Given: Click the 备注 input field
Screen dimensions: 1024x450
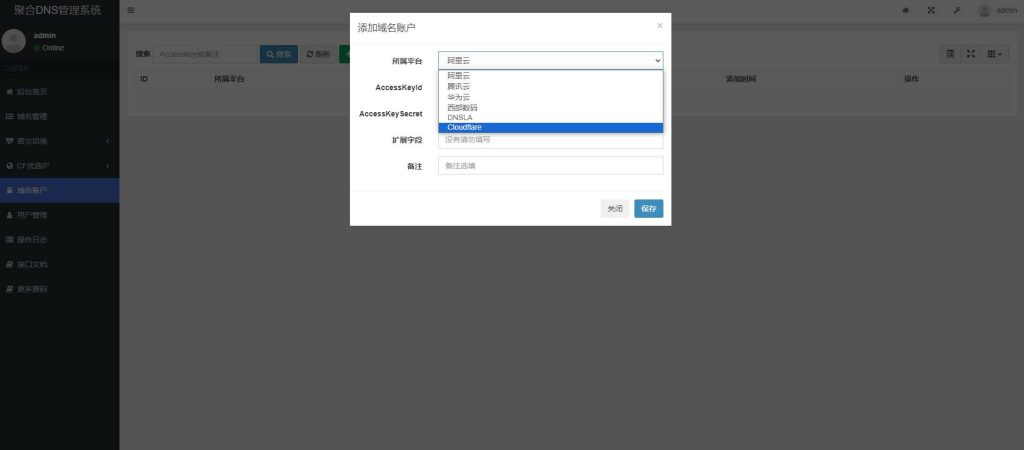Looking at the screenshot, I should (x=551, y=166).
